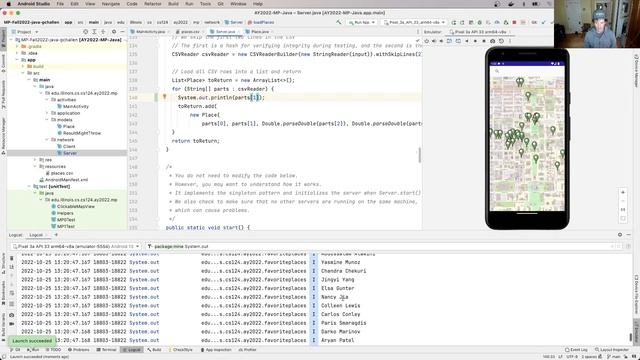Click emulator zoom in plus icon
This screenshot has width=640, height=360.
(x=623, y=192)
